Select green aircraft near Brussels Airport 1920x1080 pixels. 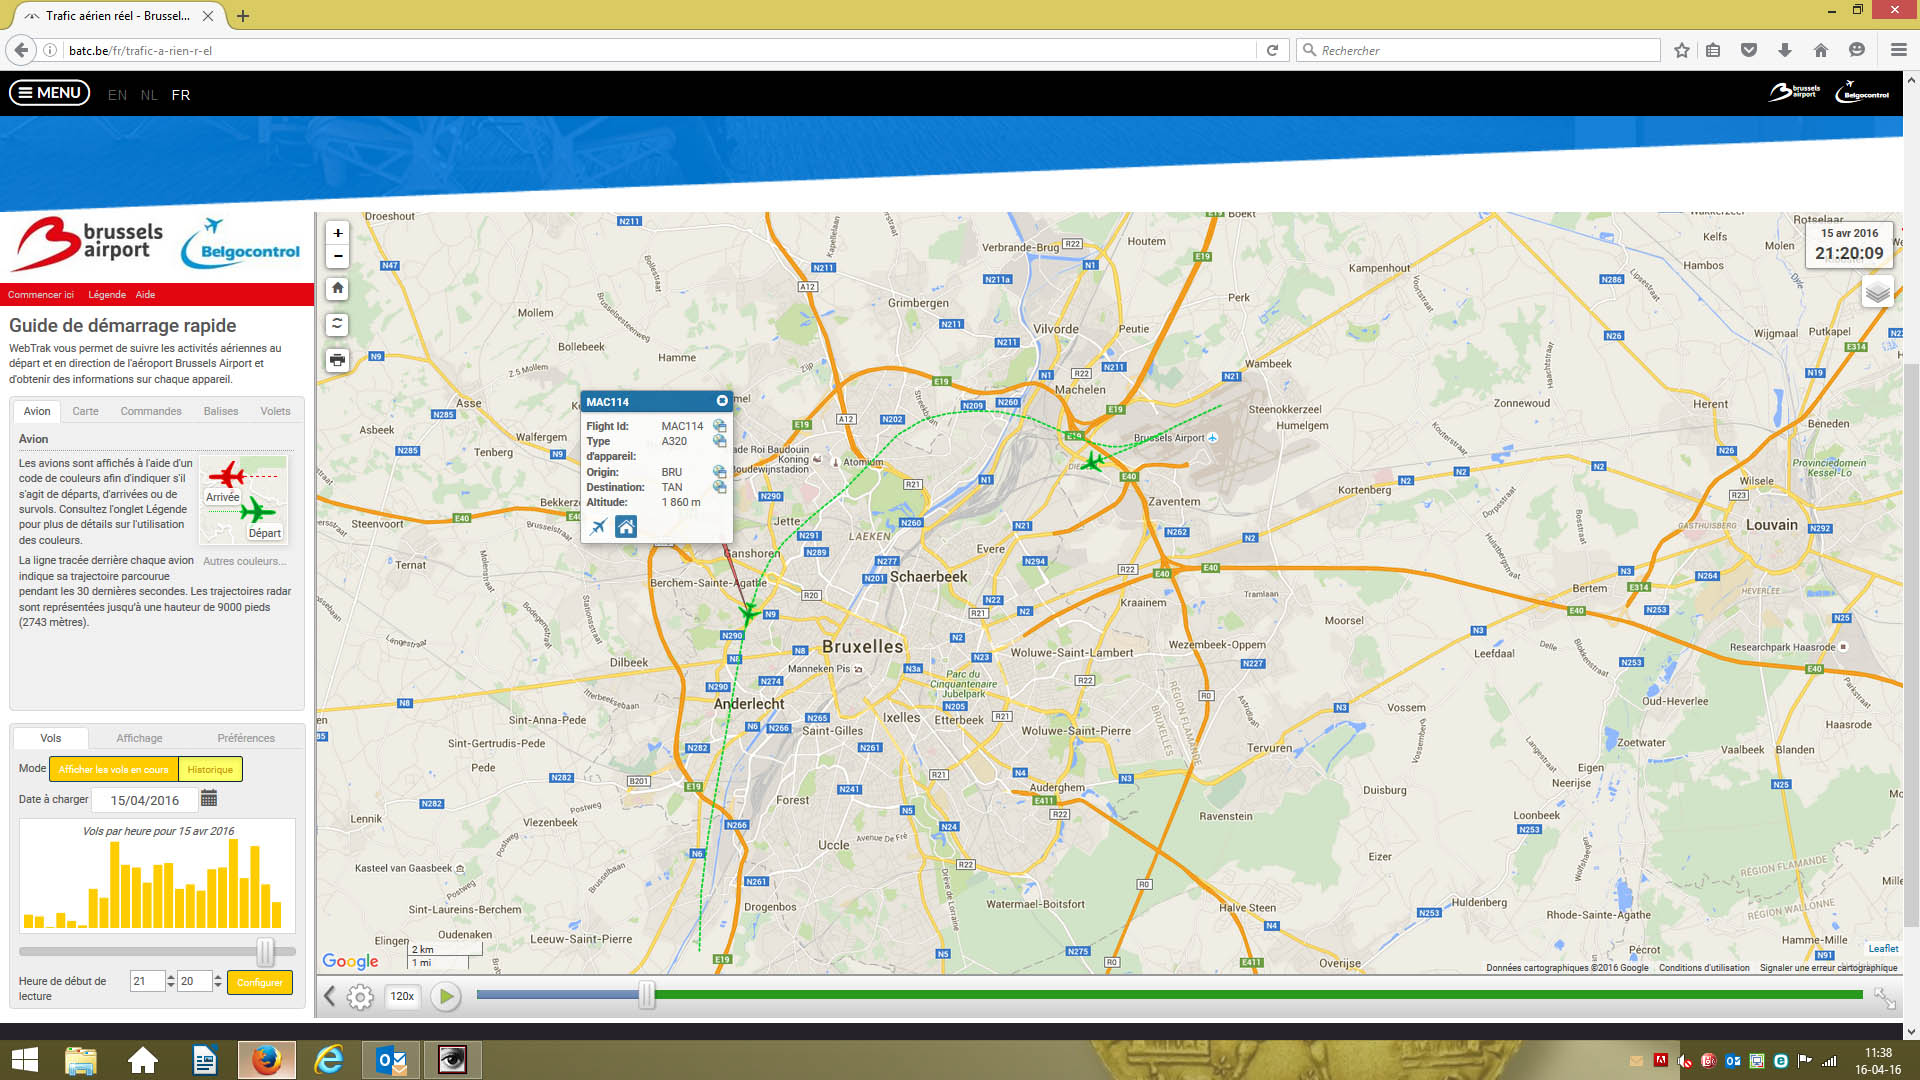pos(1093,461)
